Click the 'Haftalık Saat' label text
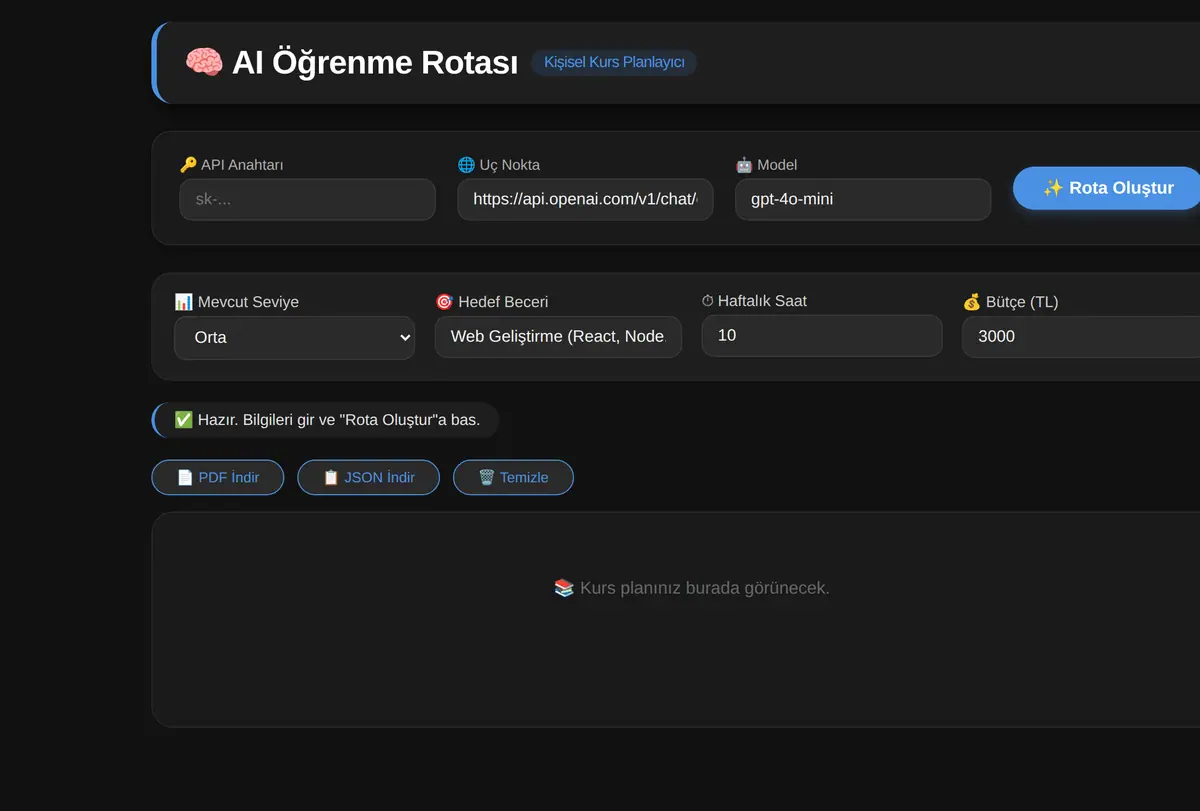The image size is (1200, 811). [763, 301]
